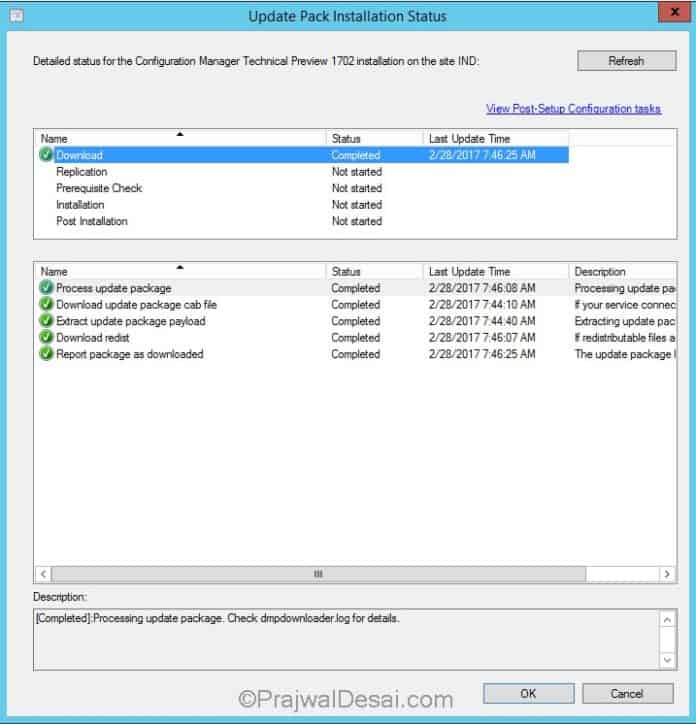The width and height of the screenshot is (696, 724).
Task: Click the Extracting update pac description cell
Action: coord(624,321)
